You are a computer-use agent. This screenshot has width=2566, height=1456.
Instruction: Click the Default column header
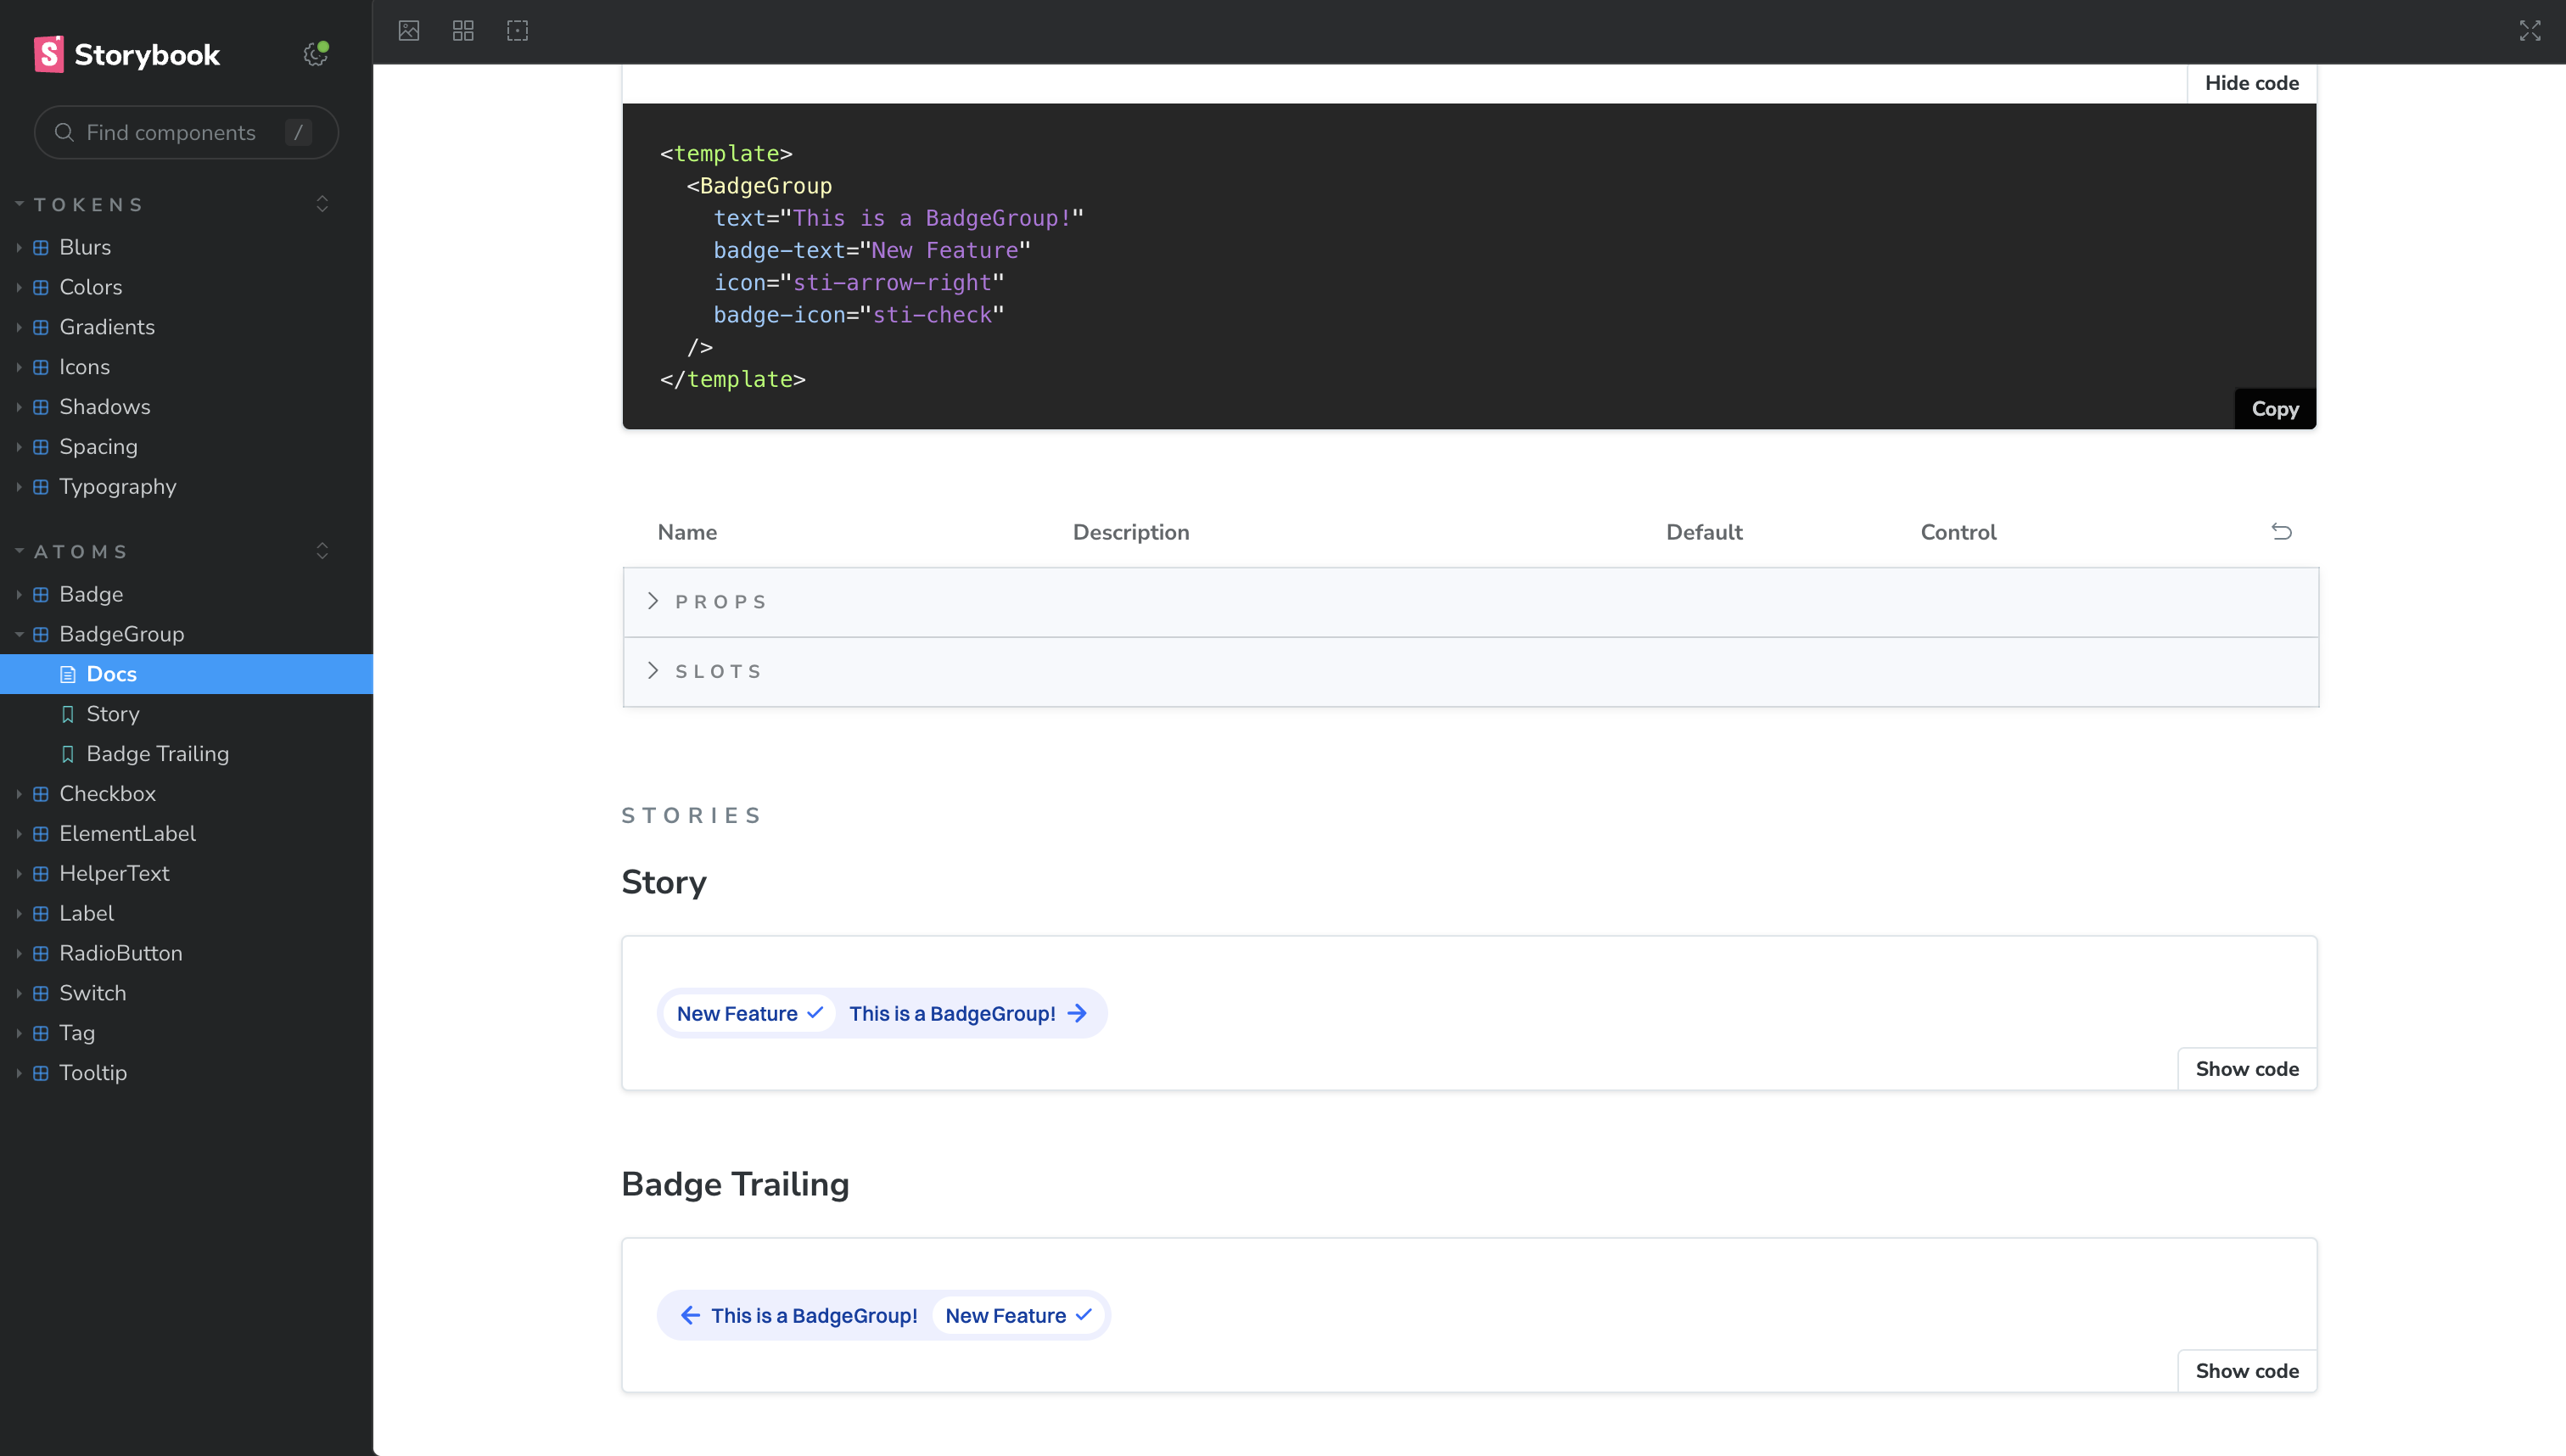(x=1704, y=532)
